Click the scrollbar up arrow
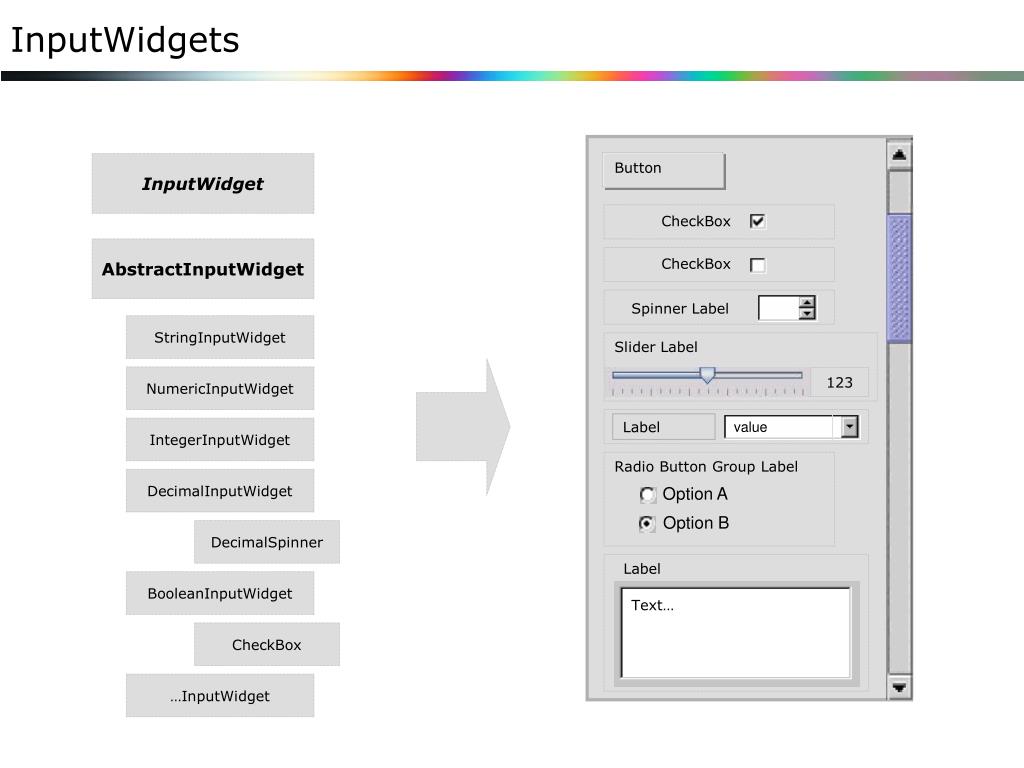The image size is (1024, 768). click(x=899, y=154)
